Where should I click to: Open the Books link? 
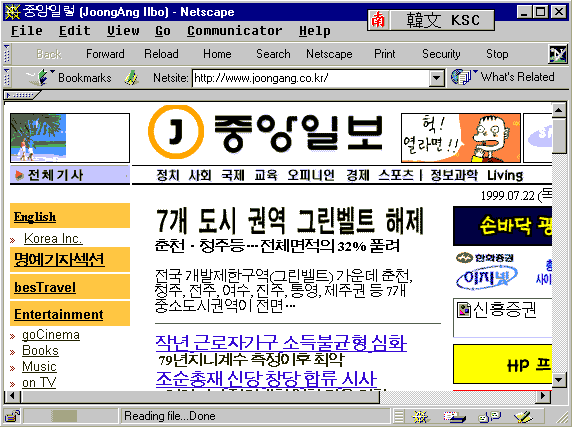[40, 350]
